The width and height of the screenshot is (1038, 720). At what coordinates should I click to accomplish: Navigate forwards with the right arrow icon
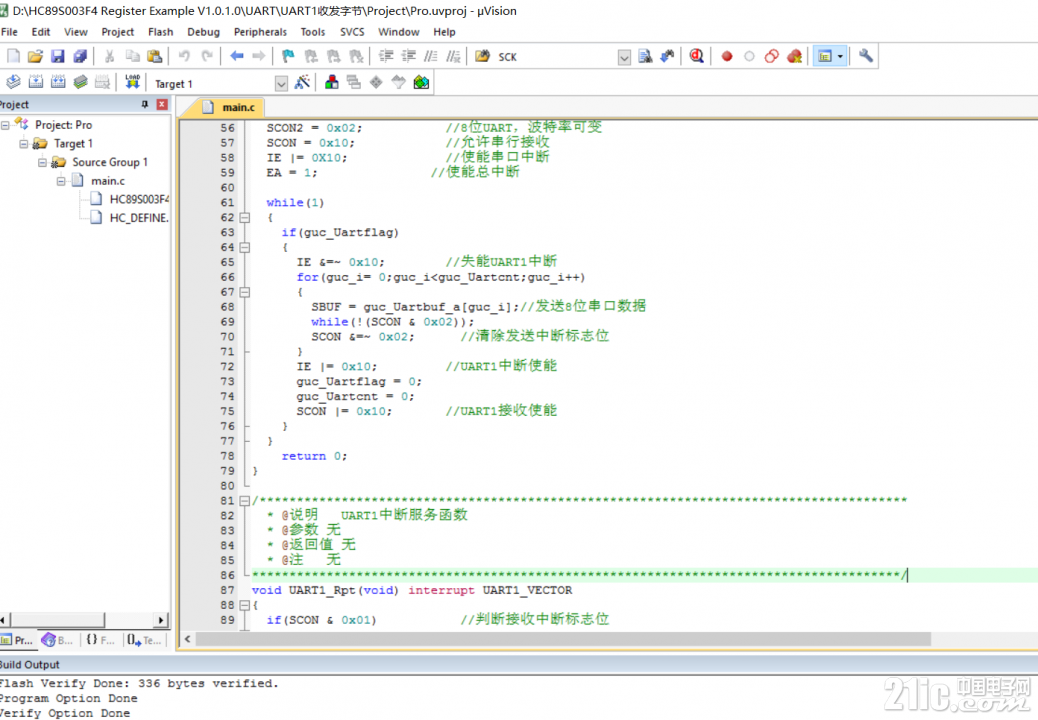coord(259,56)
